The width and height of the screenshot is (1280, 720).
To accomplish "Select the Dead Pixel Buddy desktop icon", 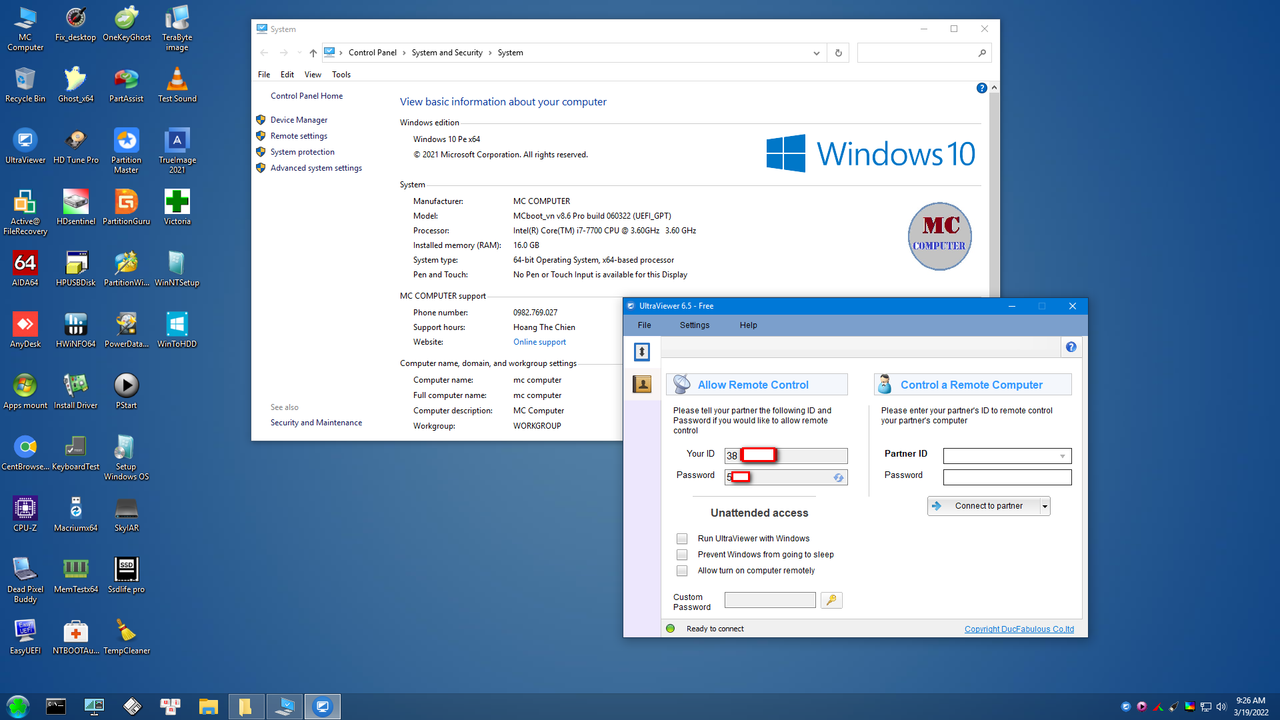I will click(25, 580).
